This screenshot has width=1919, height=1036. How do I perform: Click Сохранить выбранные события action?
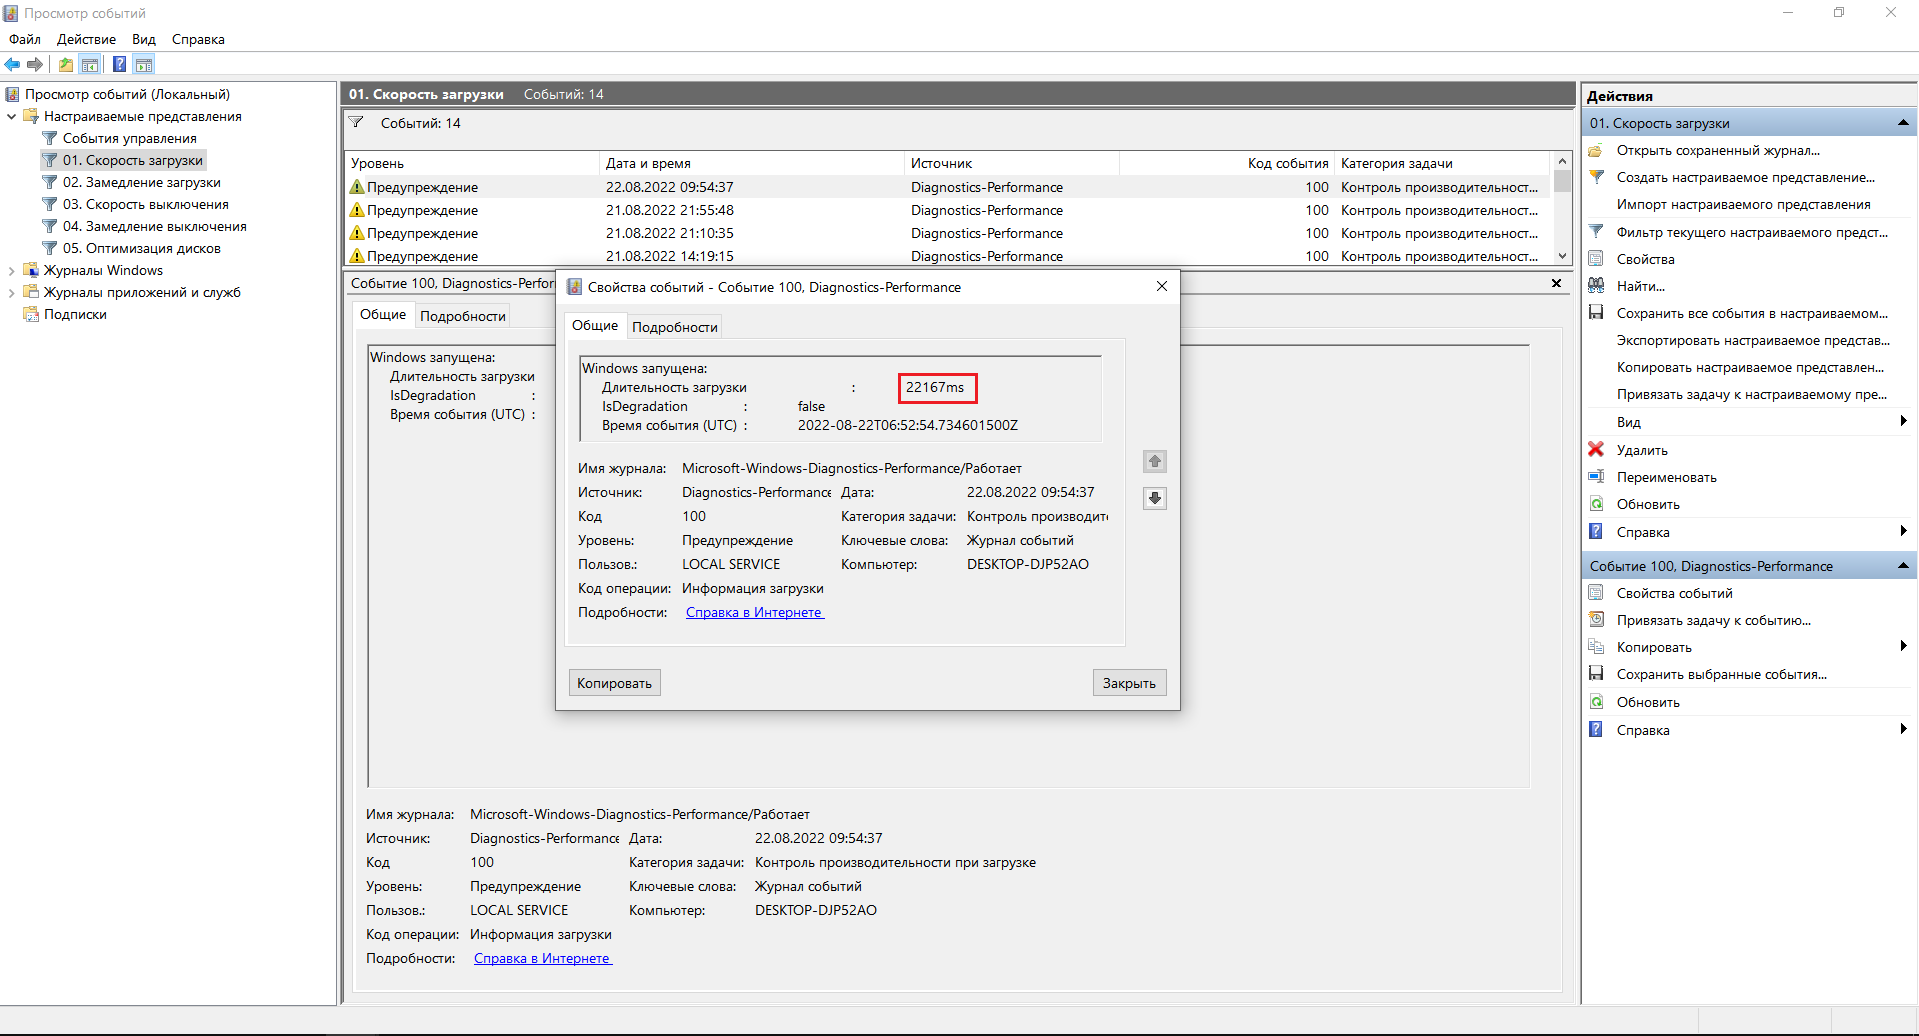pos(1722,674)
